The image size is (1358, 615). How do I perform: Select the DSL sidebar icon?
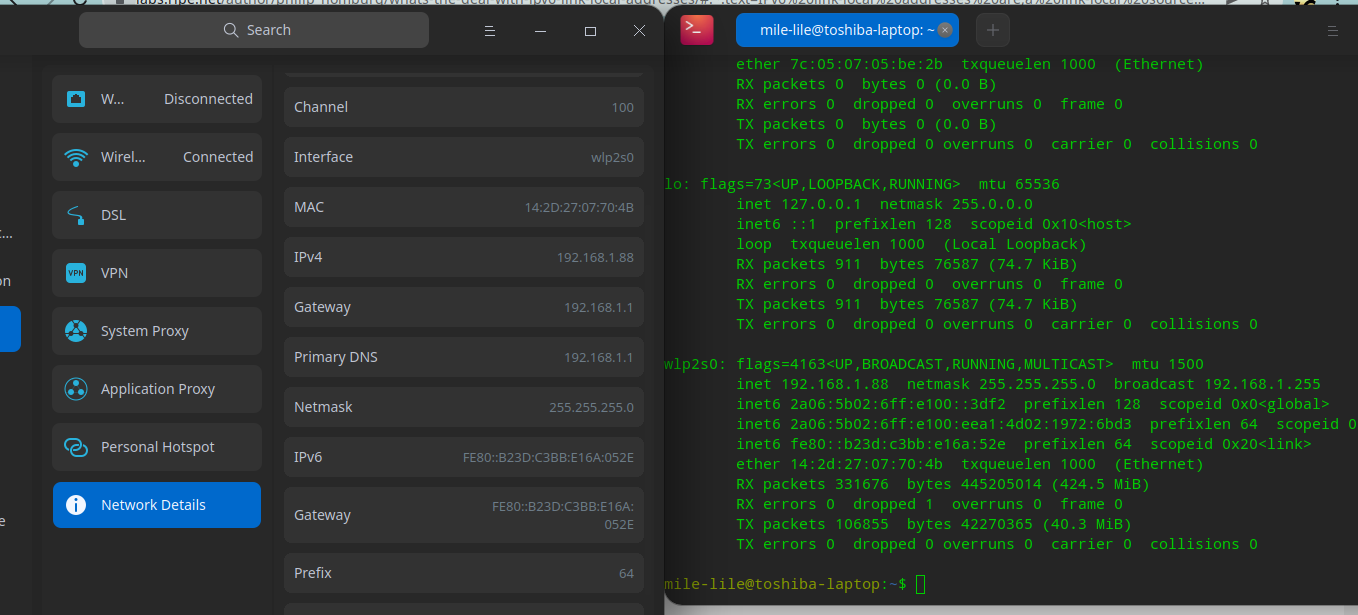click(x=76, y=215)
